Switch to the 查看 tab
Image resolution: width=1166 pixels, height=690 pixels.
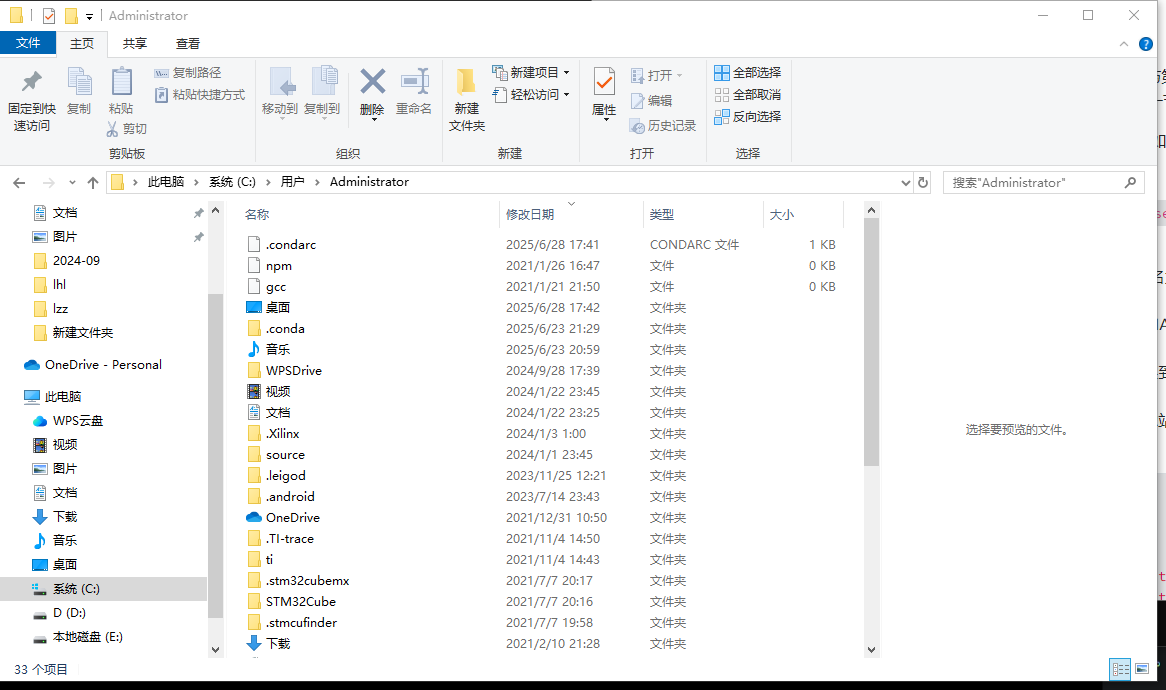click(187, 44)
